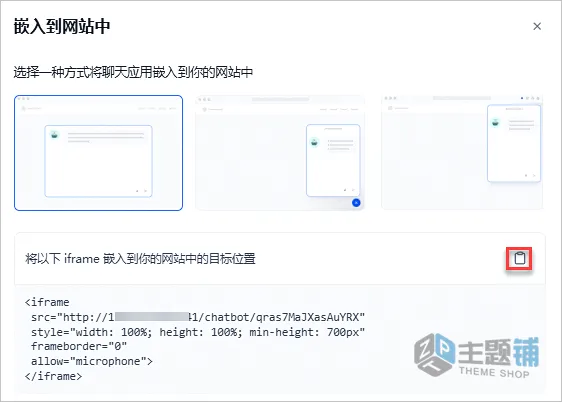
Task: Select the browser extension embed option
Action: pyautogui.click(x=462, y=153)
